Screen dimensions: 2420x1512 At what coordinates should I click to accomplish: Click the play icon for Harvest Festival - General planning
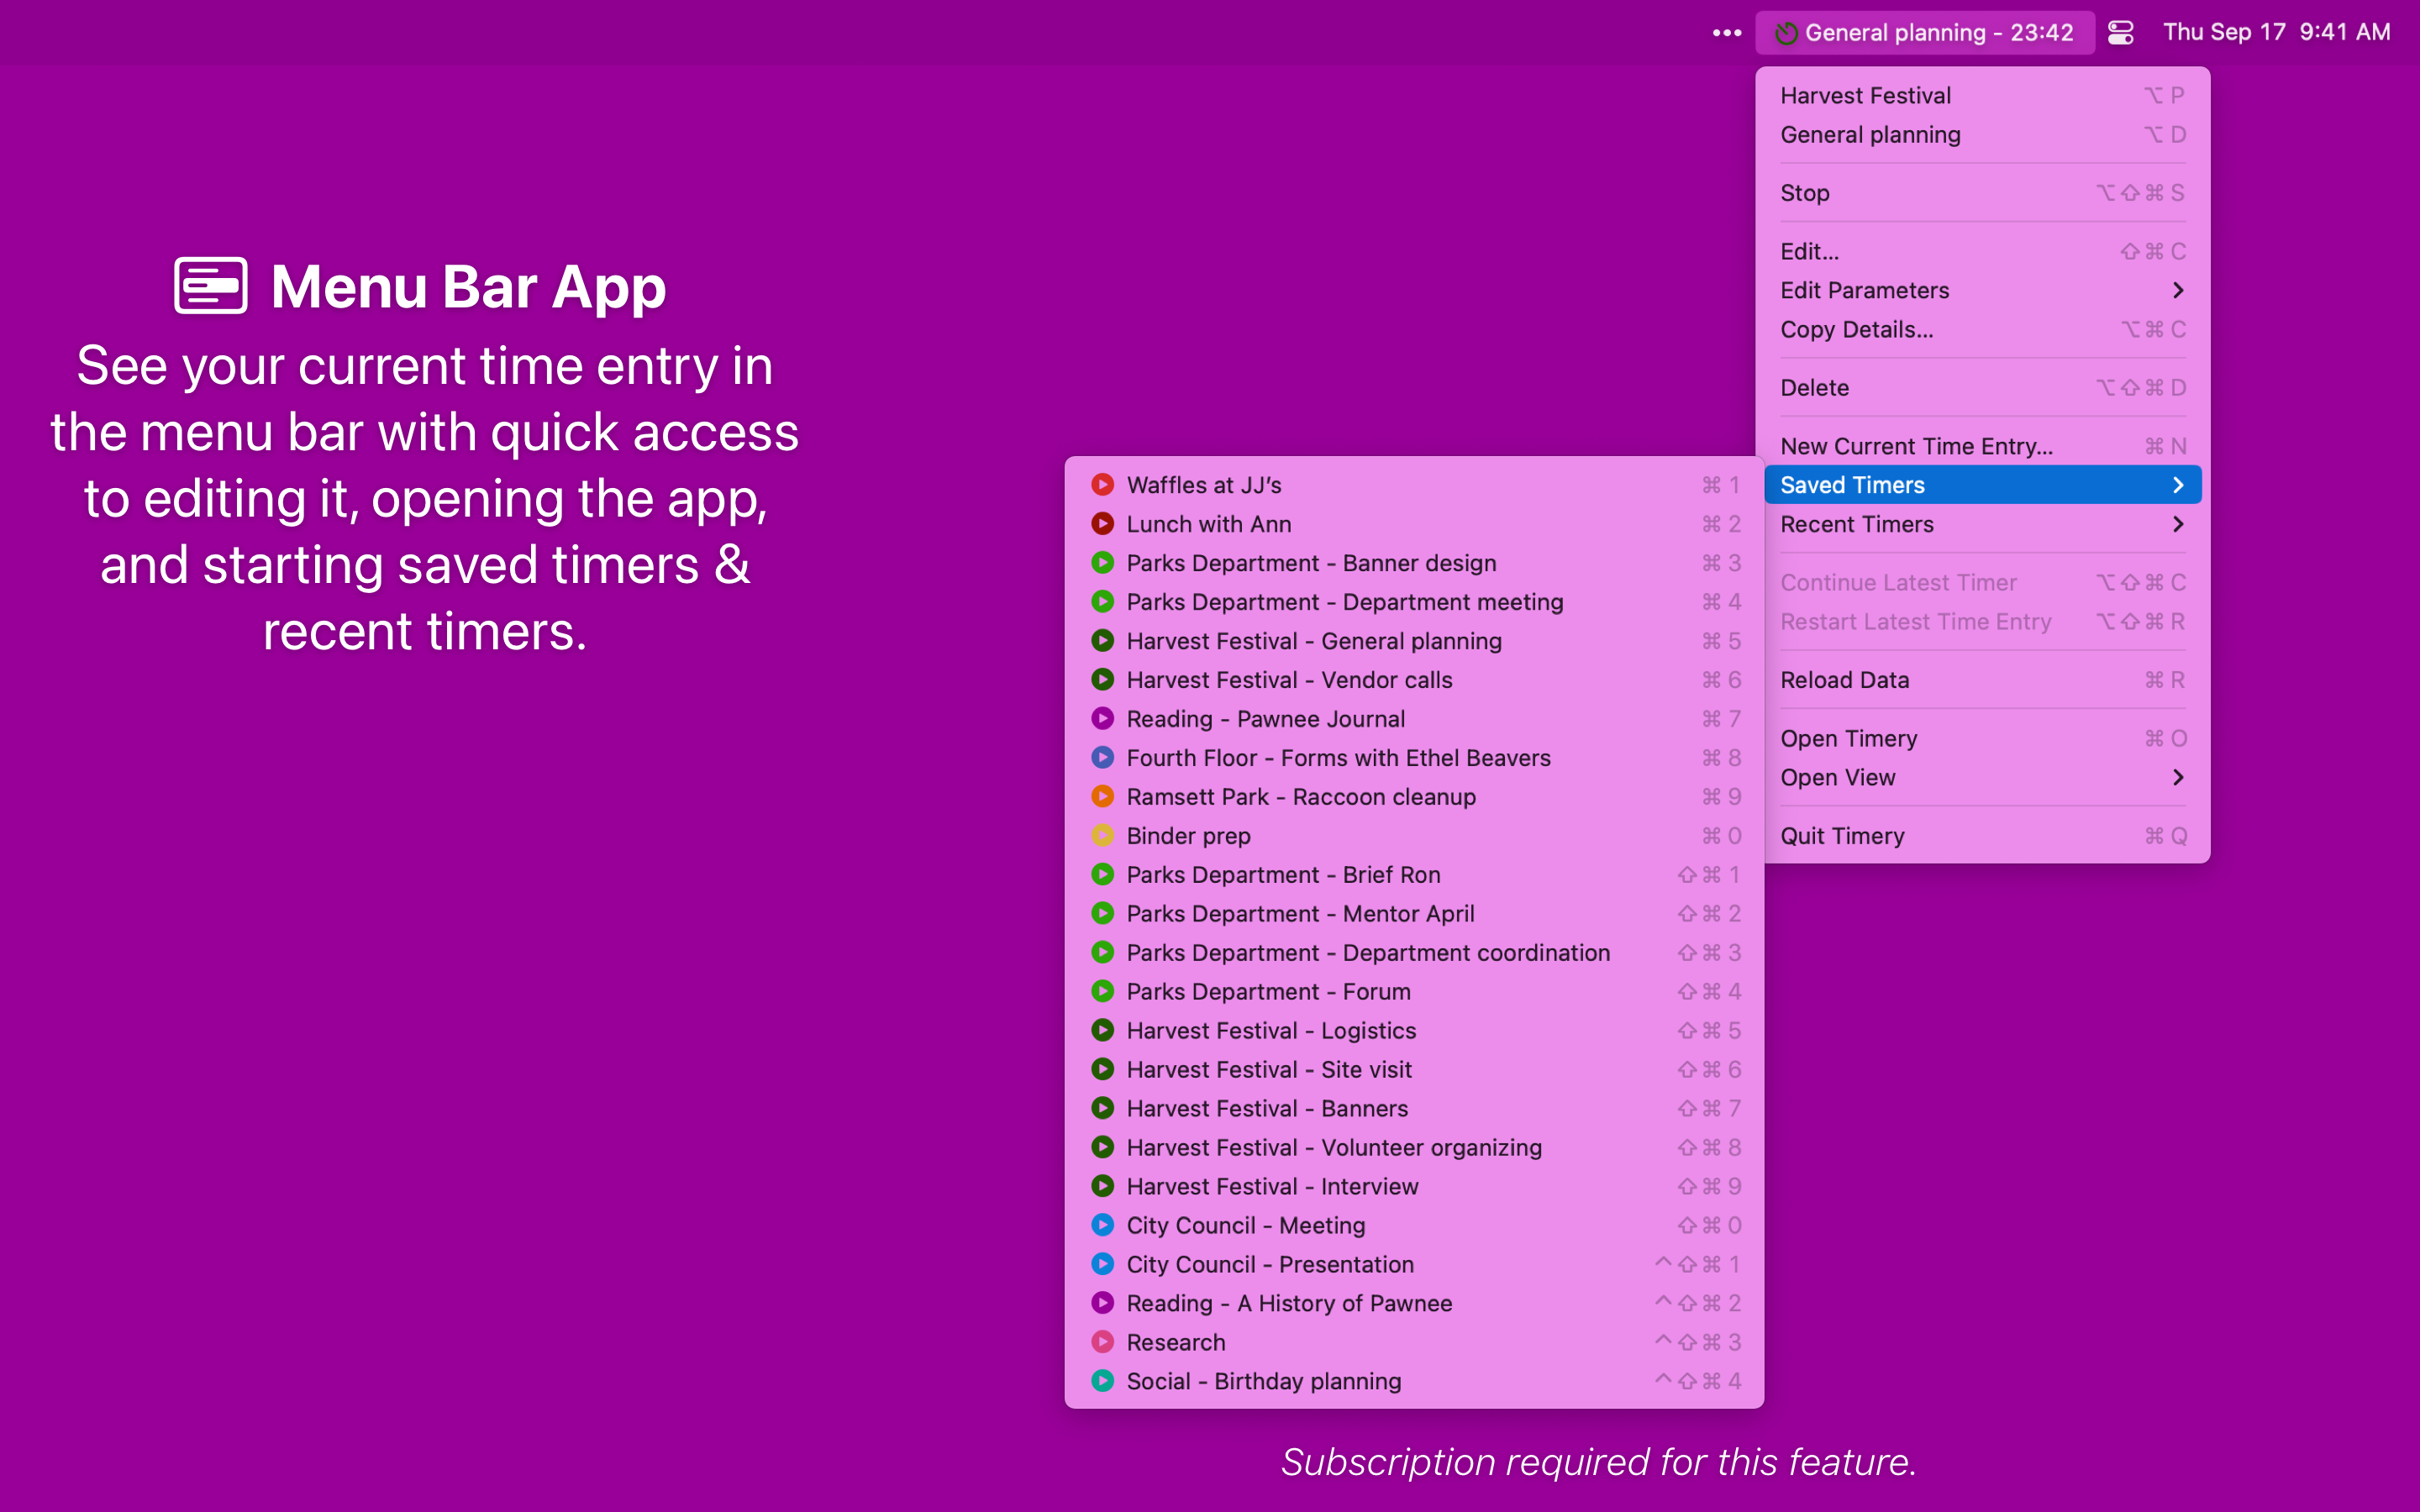[x=1102, y=641]
